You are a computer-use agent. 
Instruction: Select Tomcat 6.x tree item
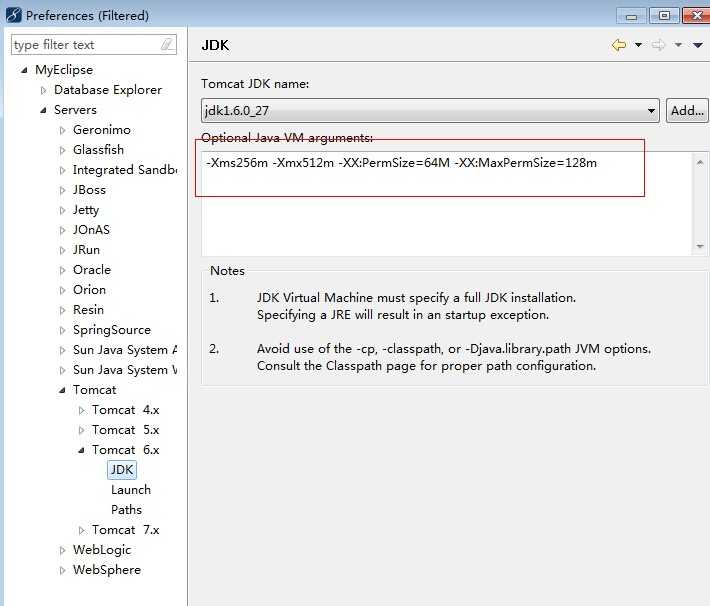(125, 449)
